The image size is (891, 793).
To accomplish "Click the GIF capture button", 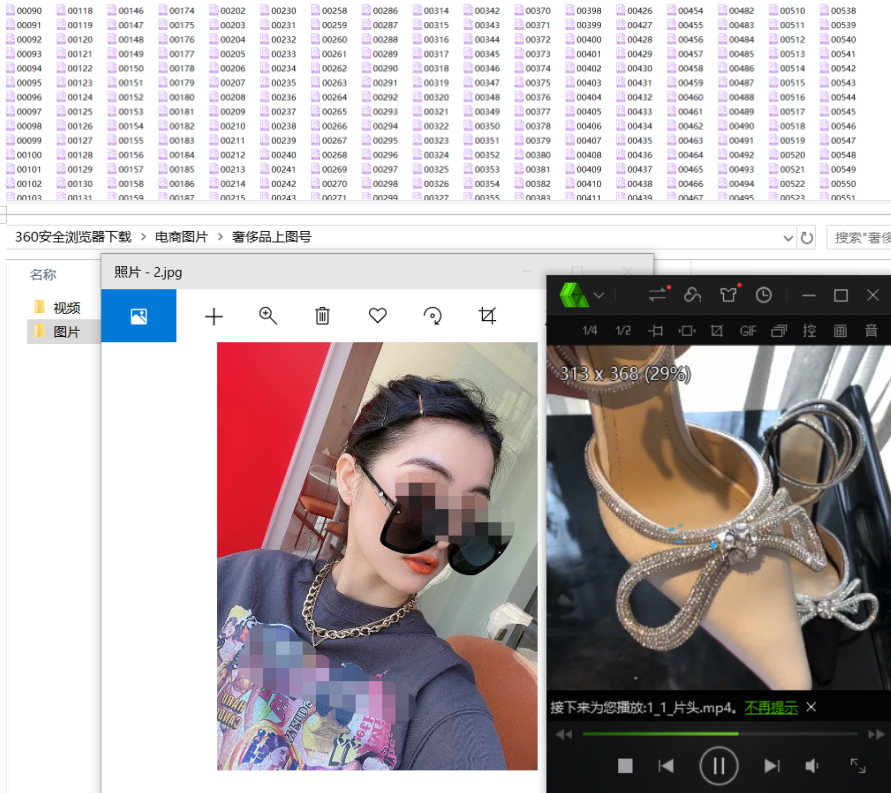I will [x=747, y=330].
